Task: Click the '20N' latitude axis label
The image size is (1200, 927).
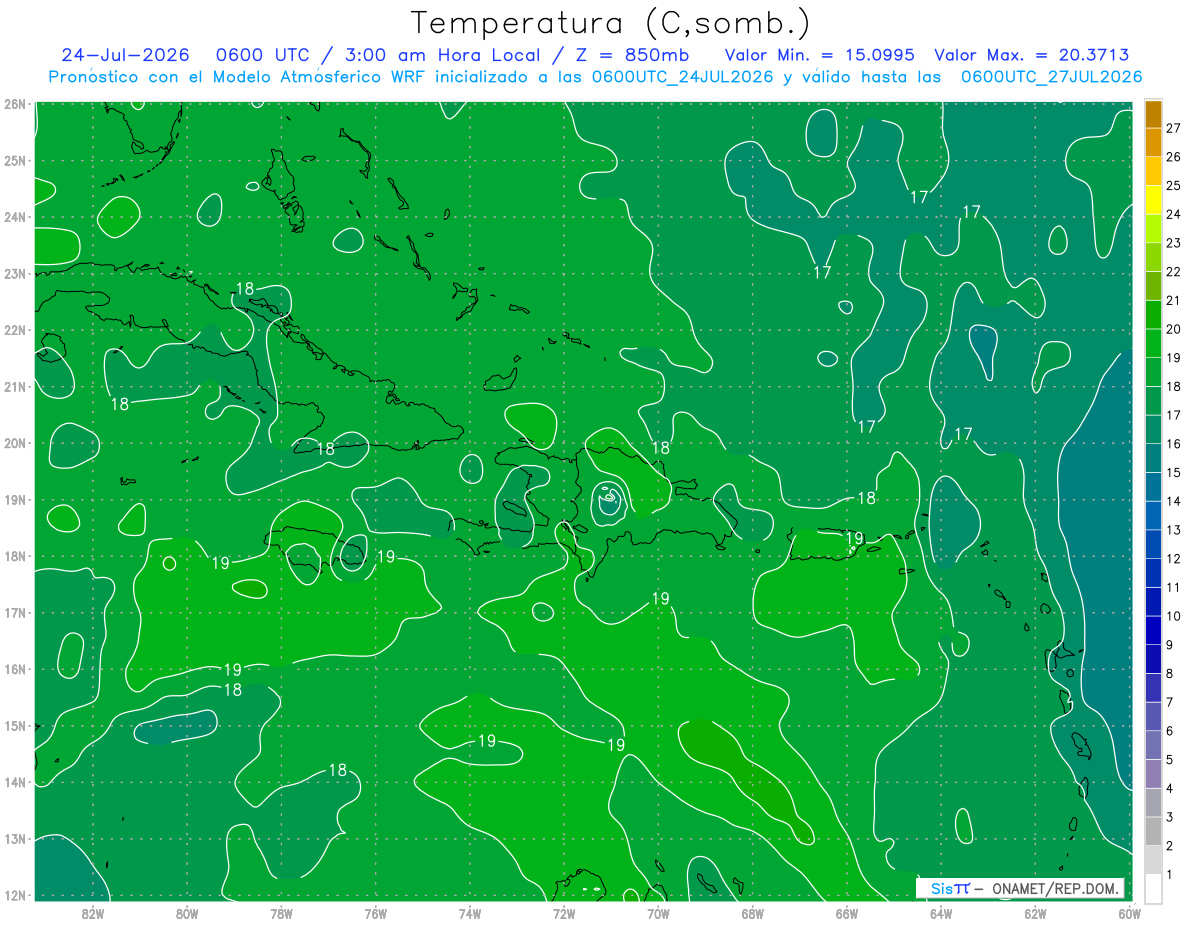Action: click(15, 443)
